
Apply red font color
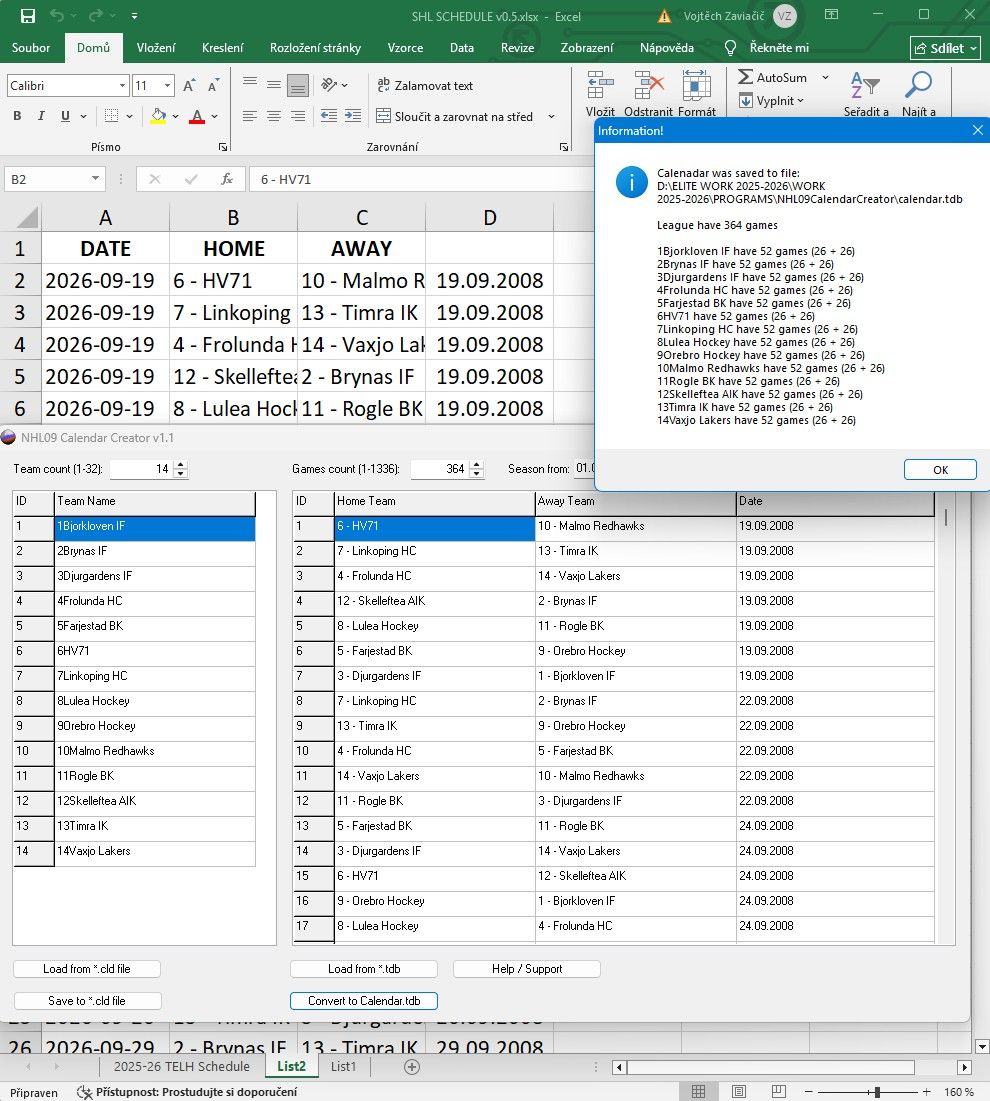coord(197,116)
